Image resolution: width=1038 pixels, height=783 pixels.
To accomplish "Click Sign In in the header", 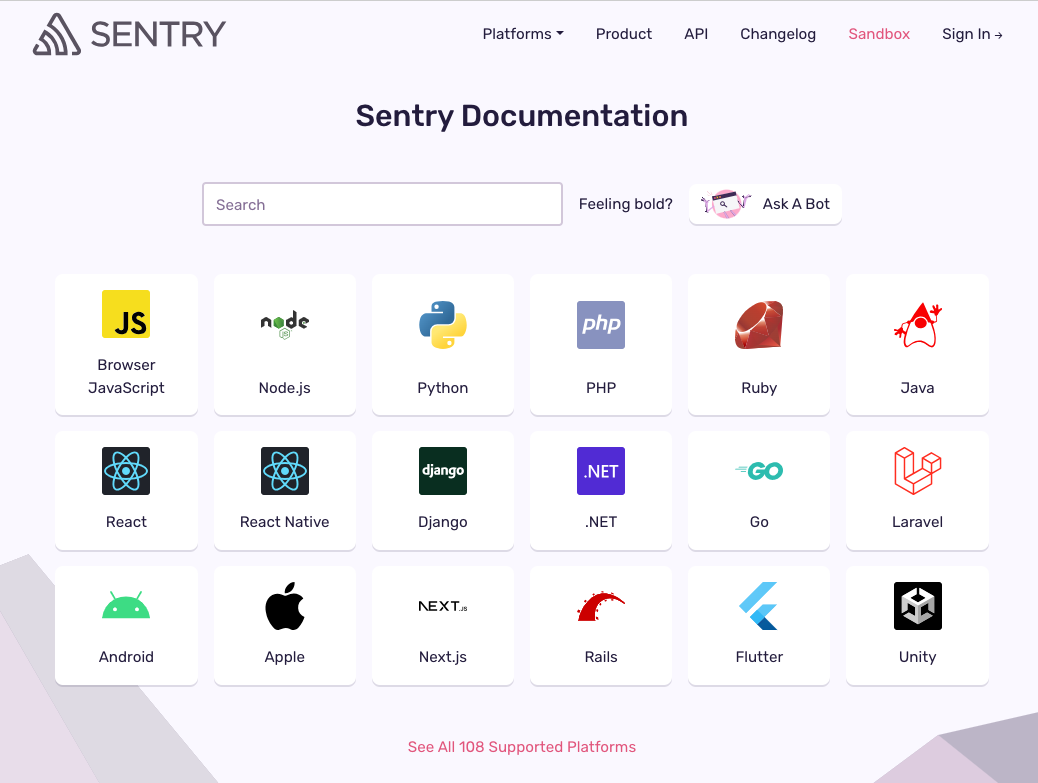I will click(x=972, y=34).
